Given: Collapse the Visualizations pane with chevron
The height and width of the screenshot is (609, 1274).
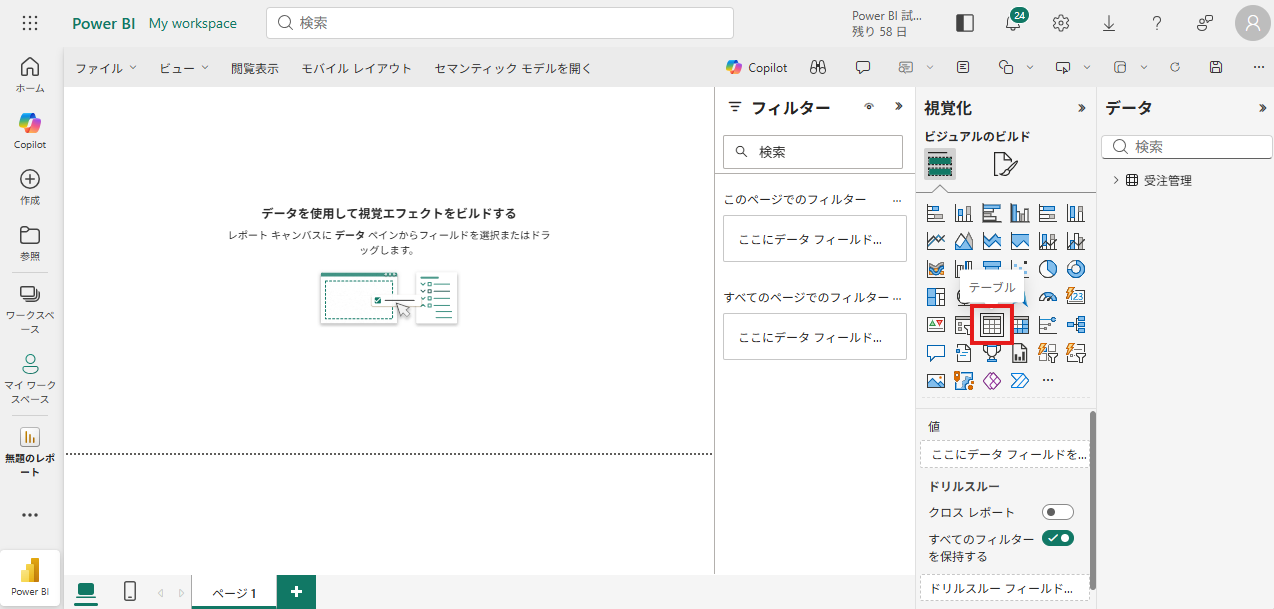Looking at the screenshot, I should pyautogui.click(x=1080, y=108).
